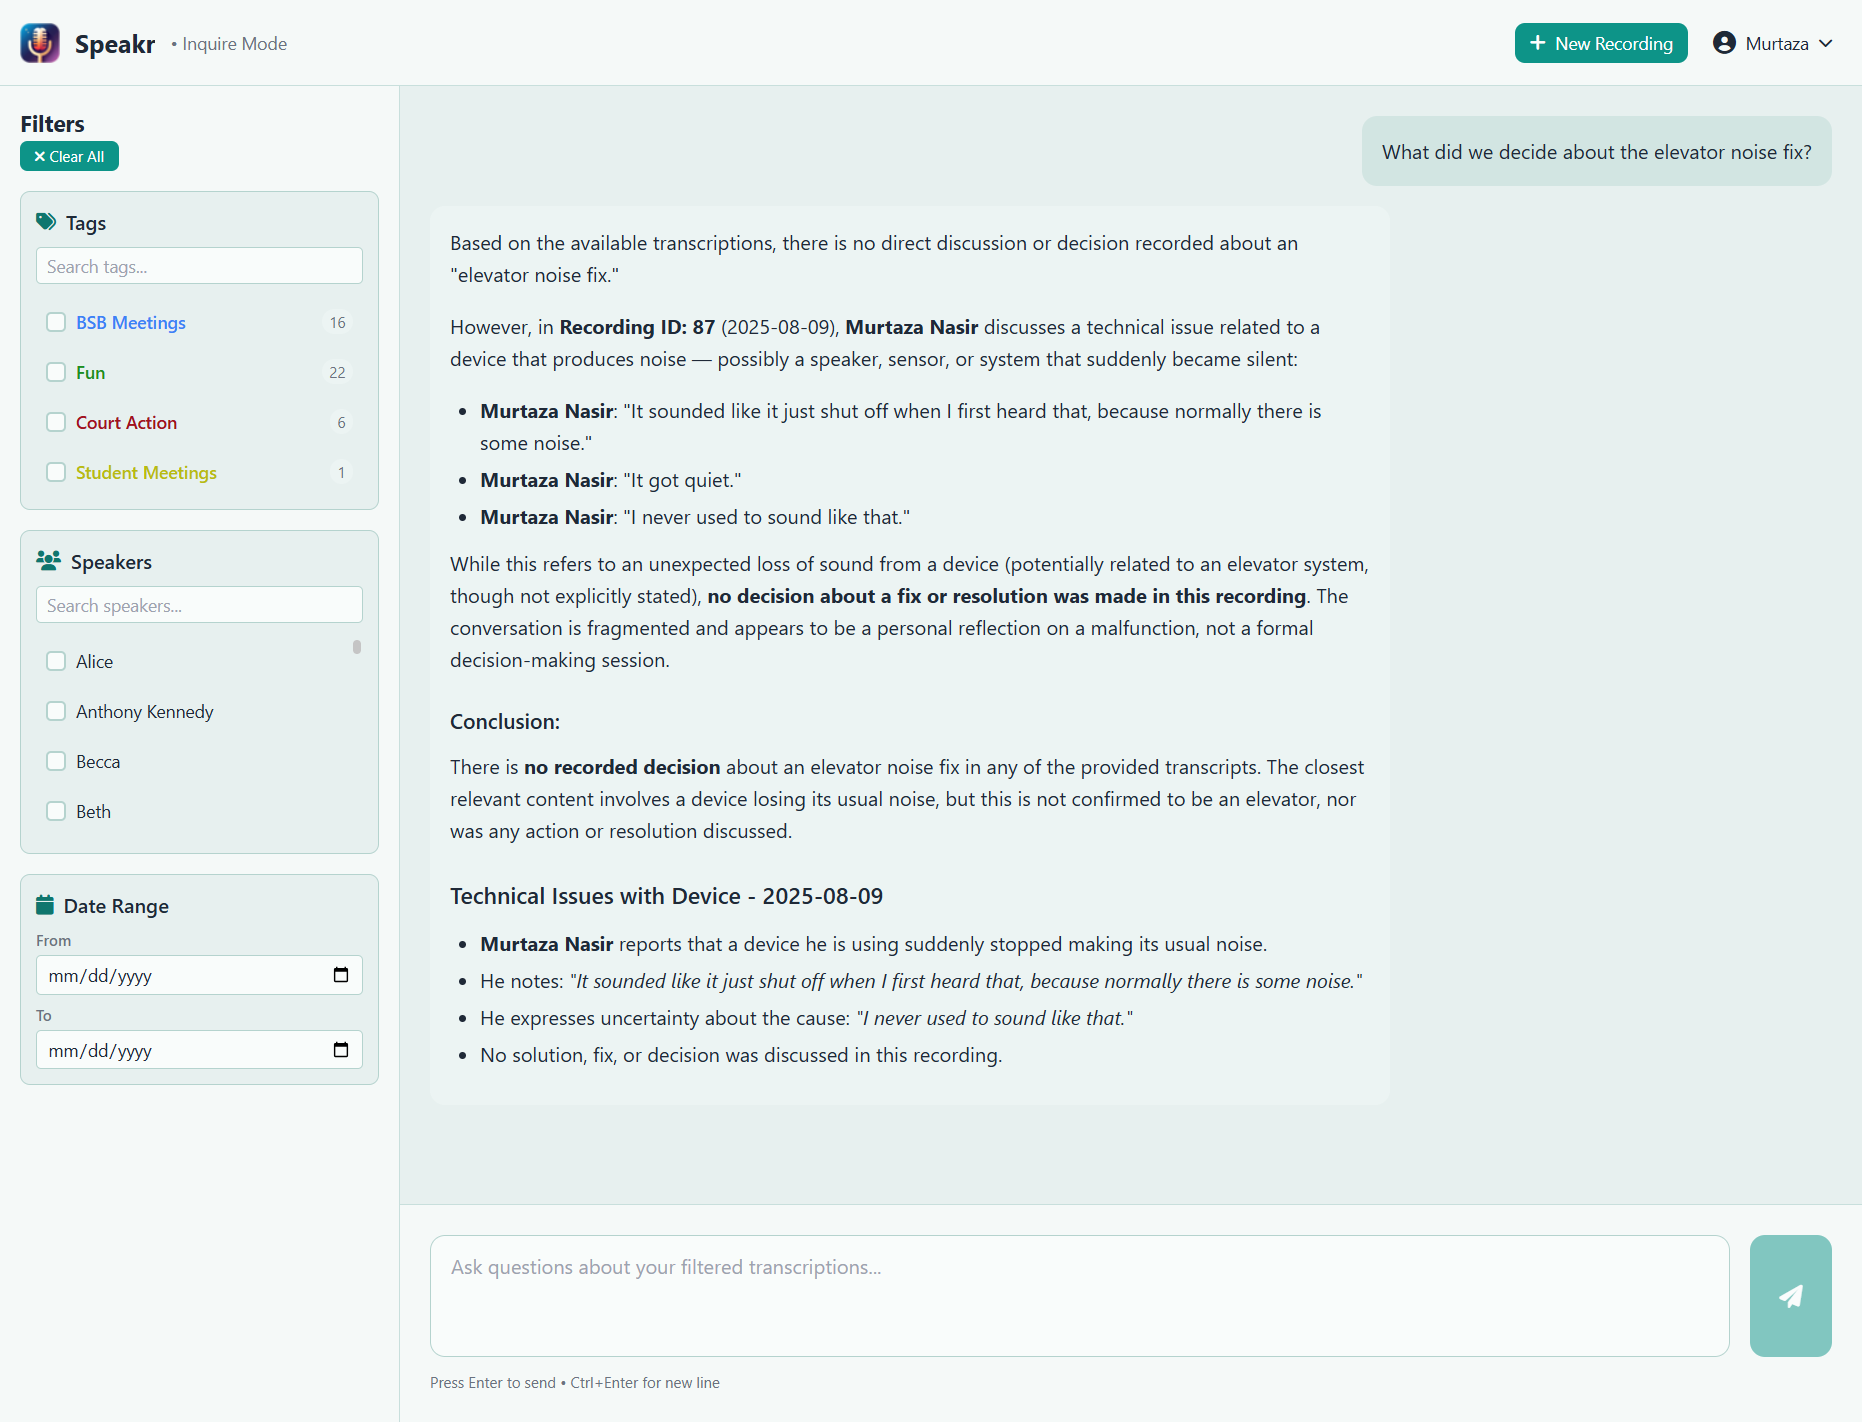
Task: Click the Conclusion heading
Action: pyautogui.click(x=505, y=721)
